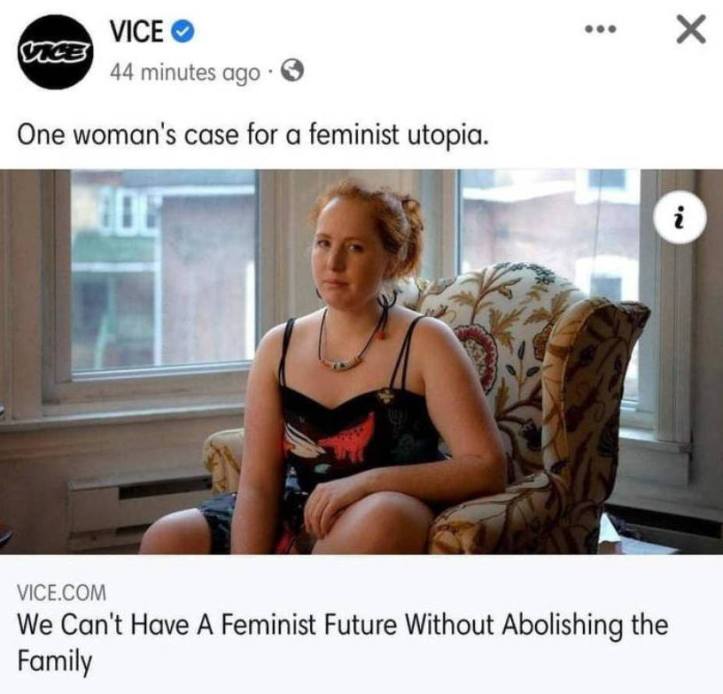Viewport: 723px width, 694px height.
Task: Click the word Family in the headline
Action: 55,661
